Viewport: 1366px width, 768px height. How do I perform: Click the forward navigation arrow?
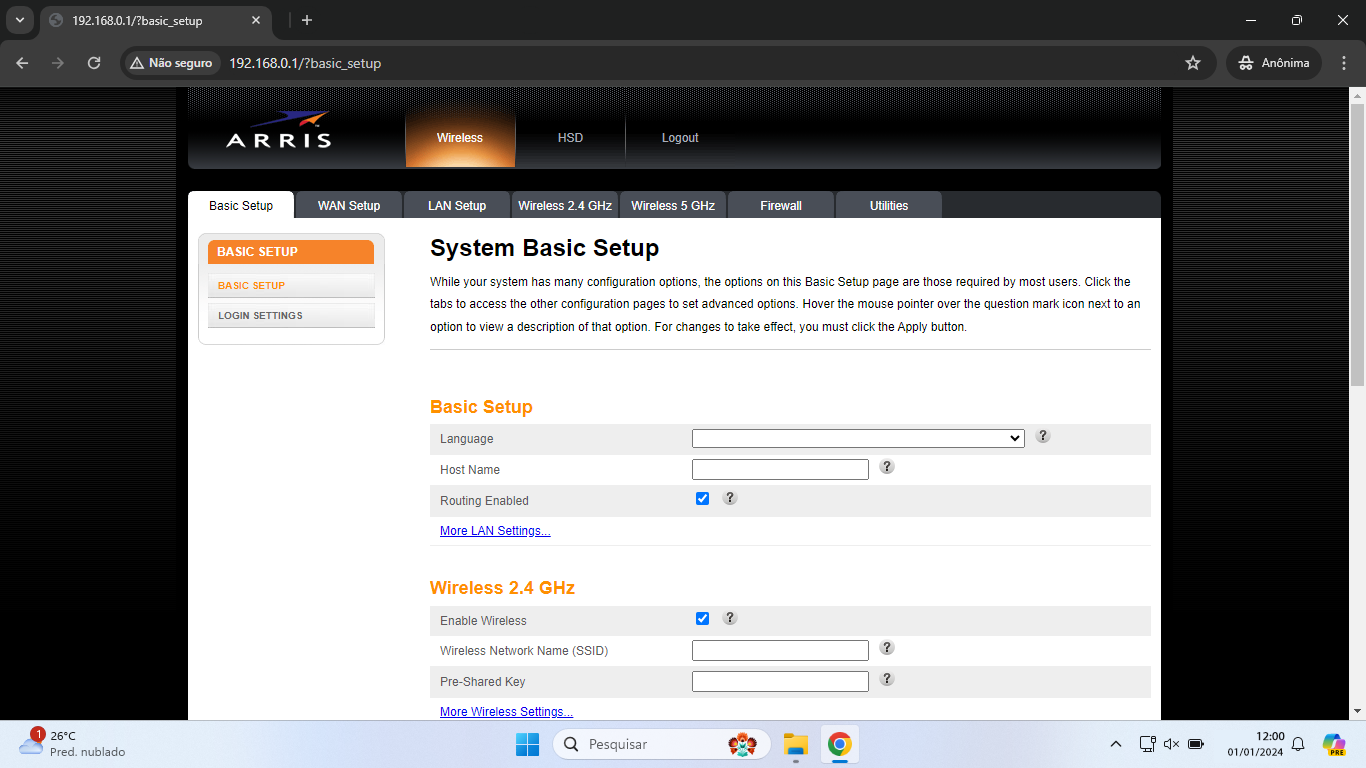58,63
